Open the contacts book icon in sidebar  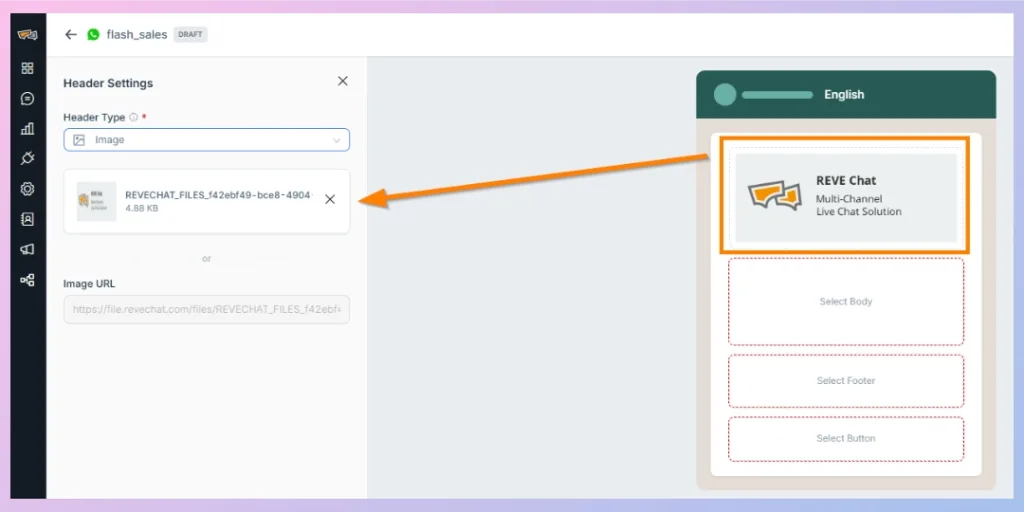click(x=27, y=219)
